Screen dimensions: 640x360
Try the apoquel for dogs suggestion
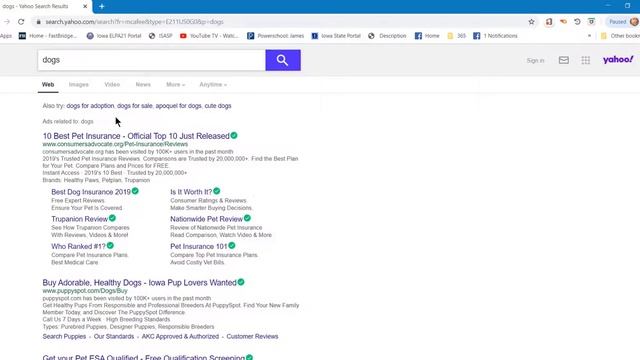[x=178, y=106]
